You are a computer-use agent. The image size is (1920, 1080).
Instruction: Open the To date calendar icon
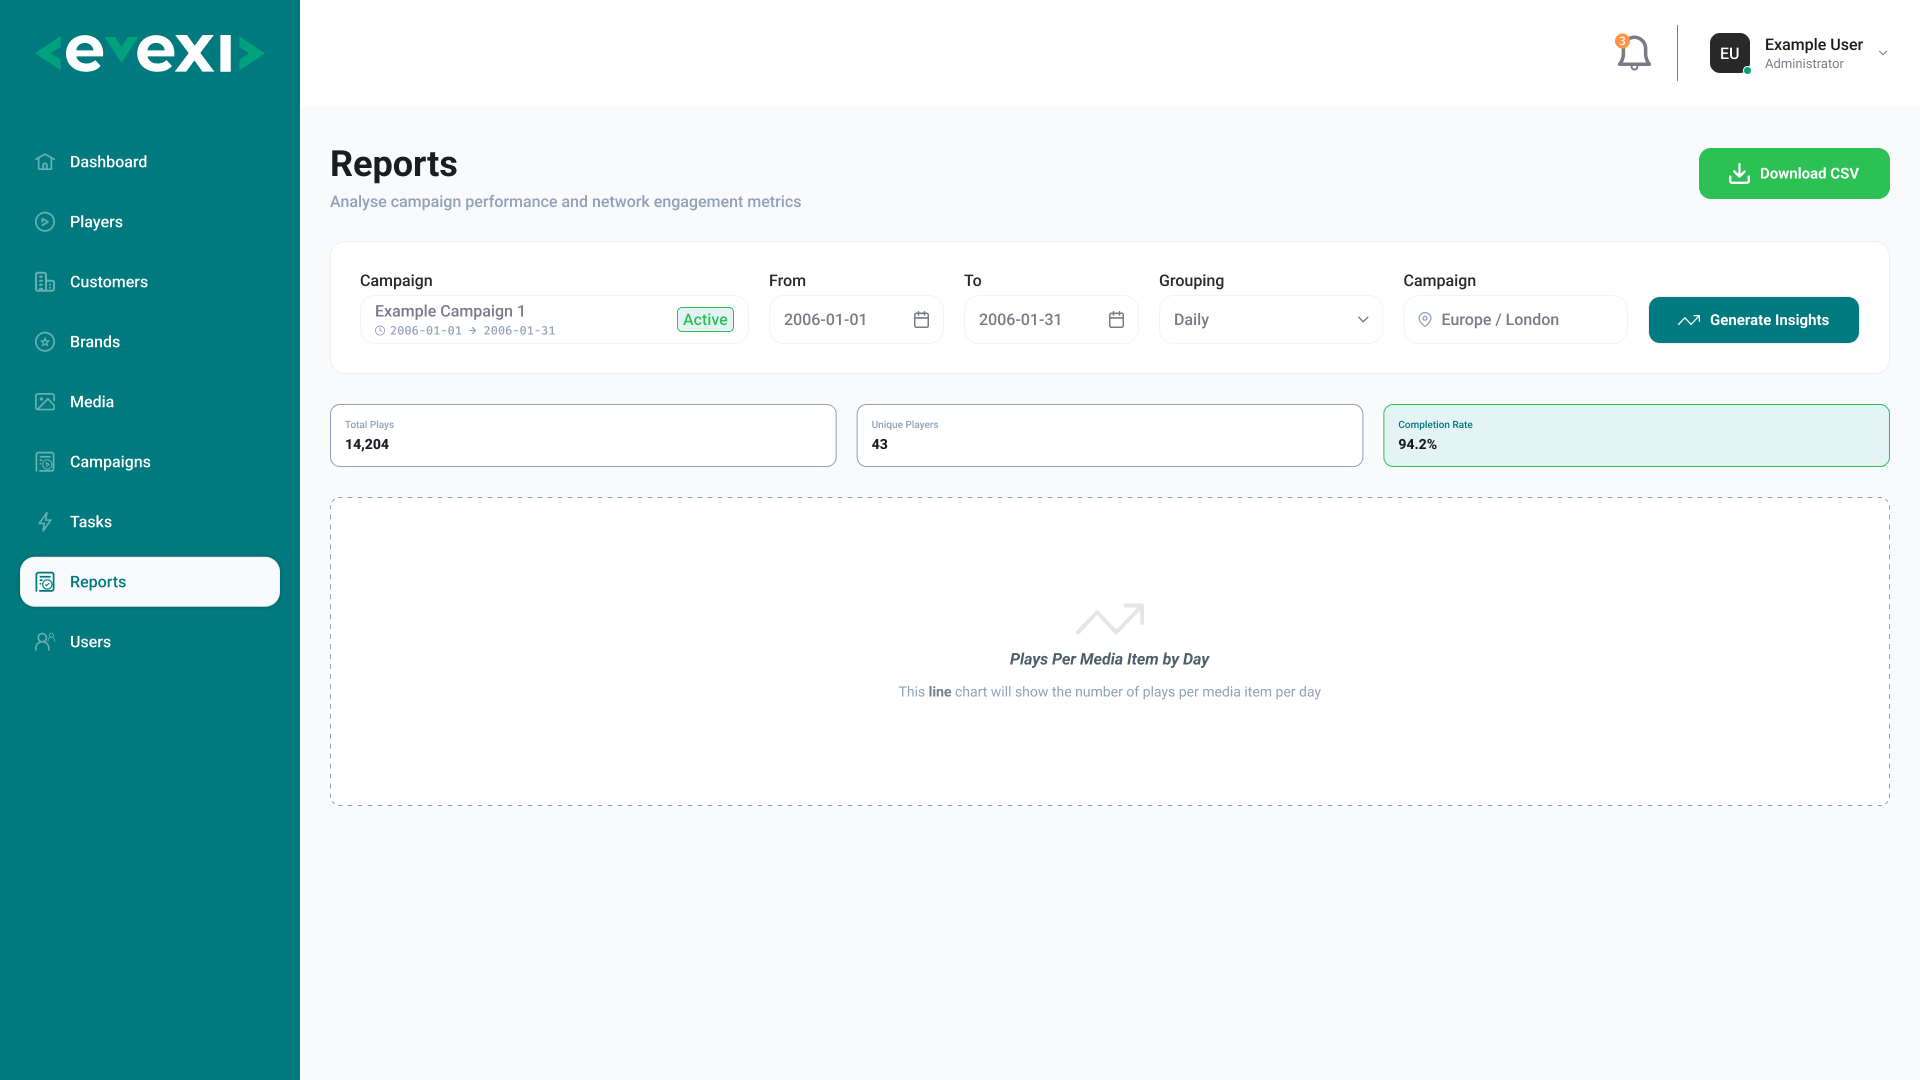click(x=1116, y=320)
